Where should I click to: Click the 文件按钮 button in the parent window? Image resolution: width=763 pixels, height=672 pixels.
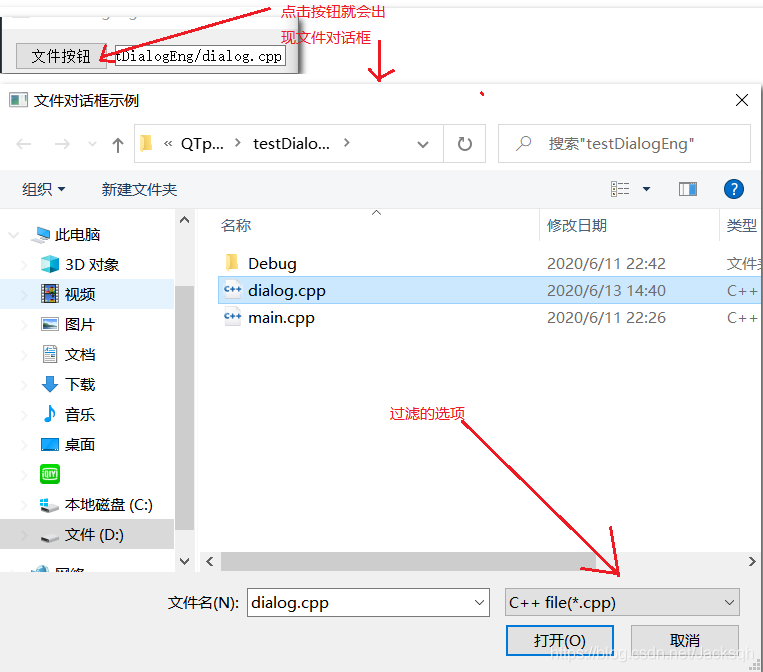pyautogui.click(x=61, y=56)
